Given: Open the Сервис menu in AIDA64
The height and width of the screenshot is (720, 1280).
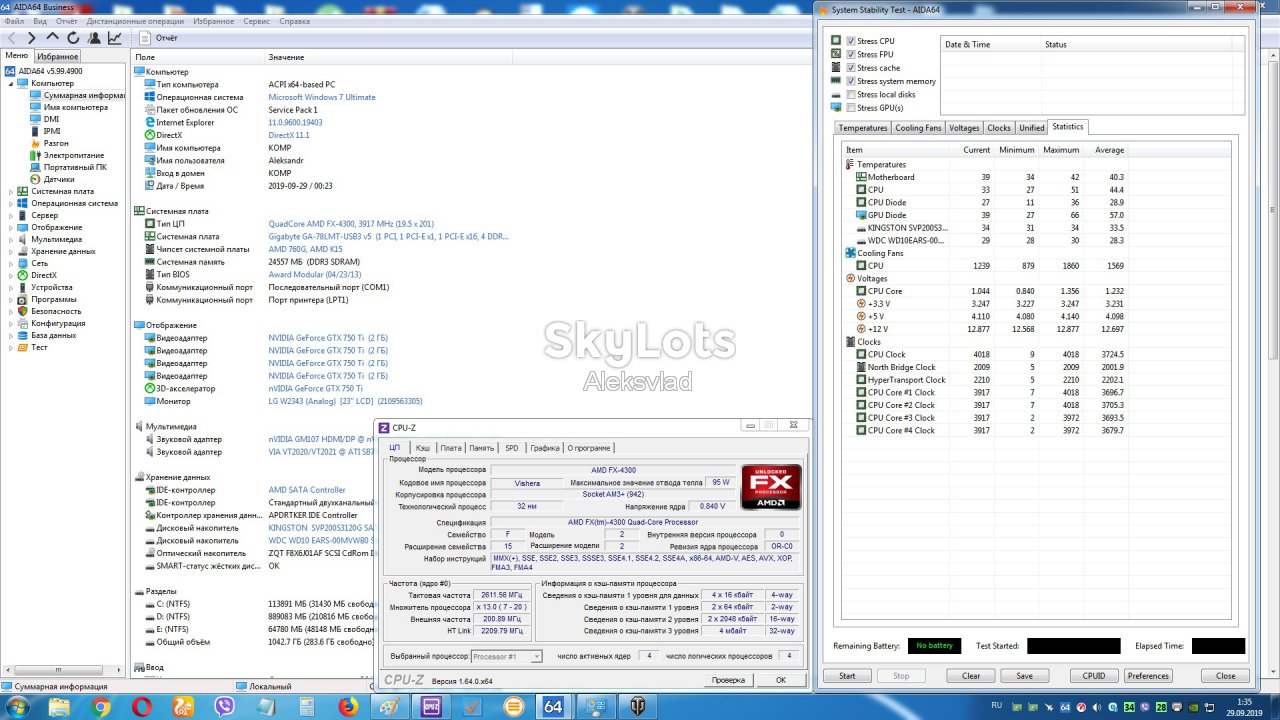Looking at the screenshot, I should 256,21.
